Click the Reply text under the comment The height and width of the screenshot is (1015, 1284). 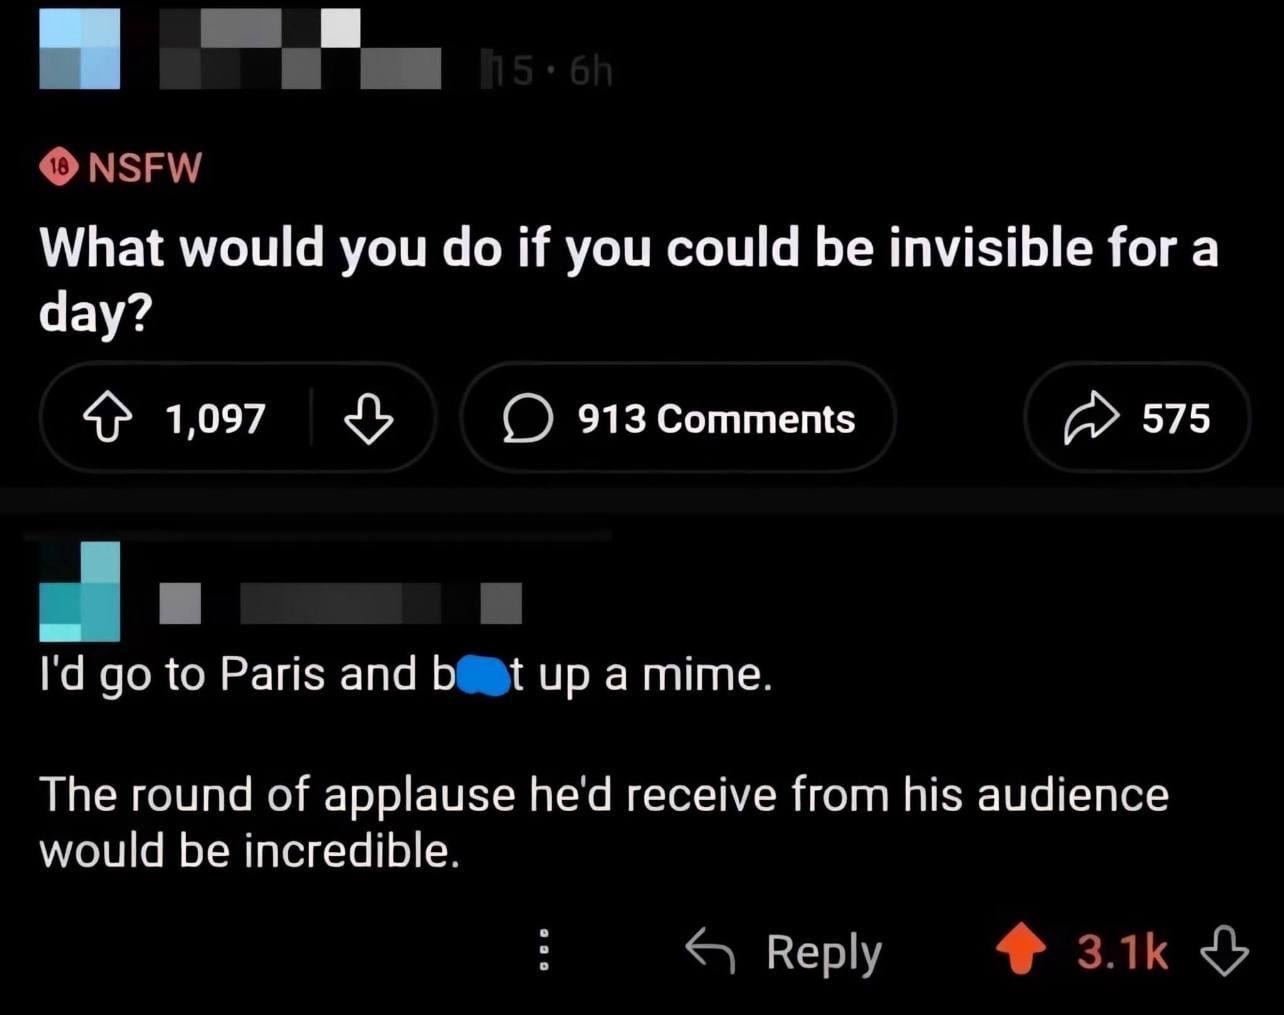point(824,951)
